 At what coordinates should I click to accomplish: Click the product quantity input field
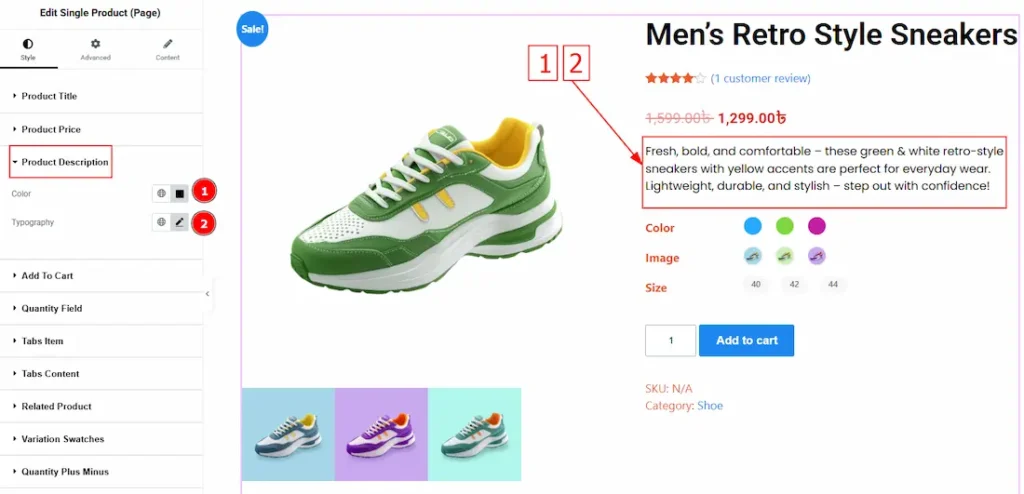coord(670,340)
